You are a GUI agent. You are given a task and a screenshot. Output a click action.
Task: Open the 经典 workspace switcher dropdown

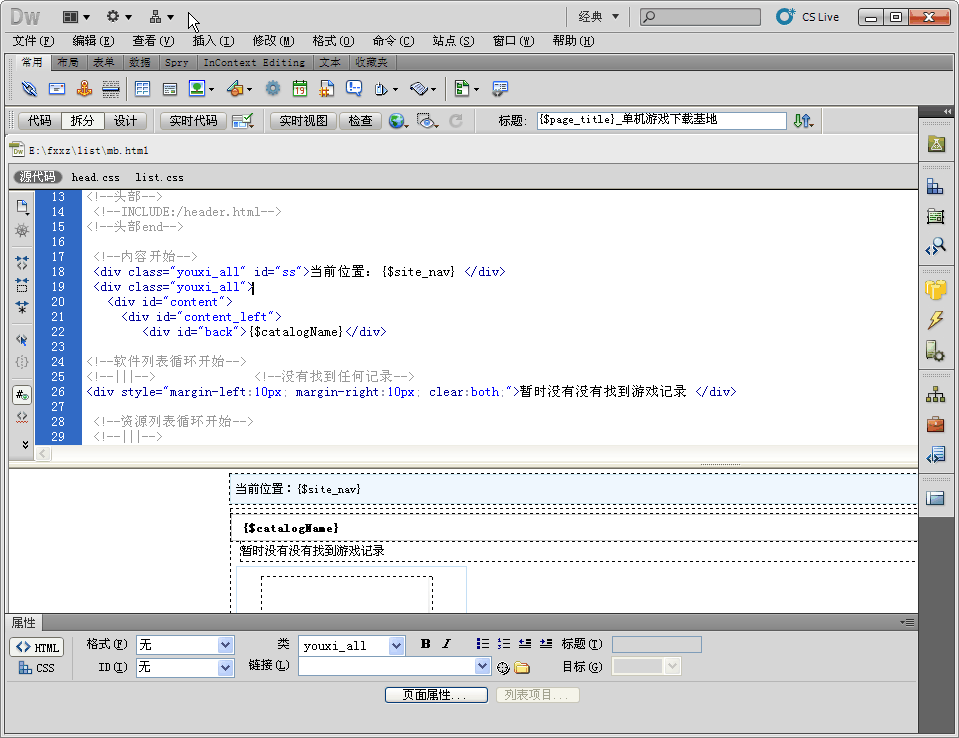(x=599, y=17)
